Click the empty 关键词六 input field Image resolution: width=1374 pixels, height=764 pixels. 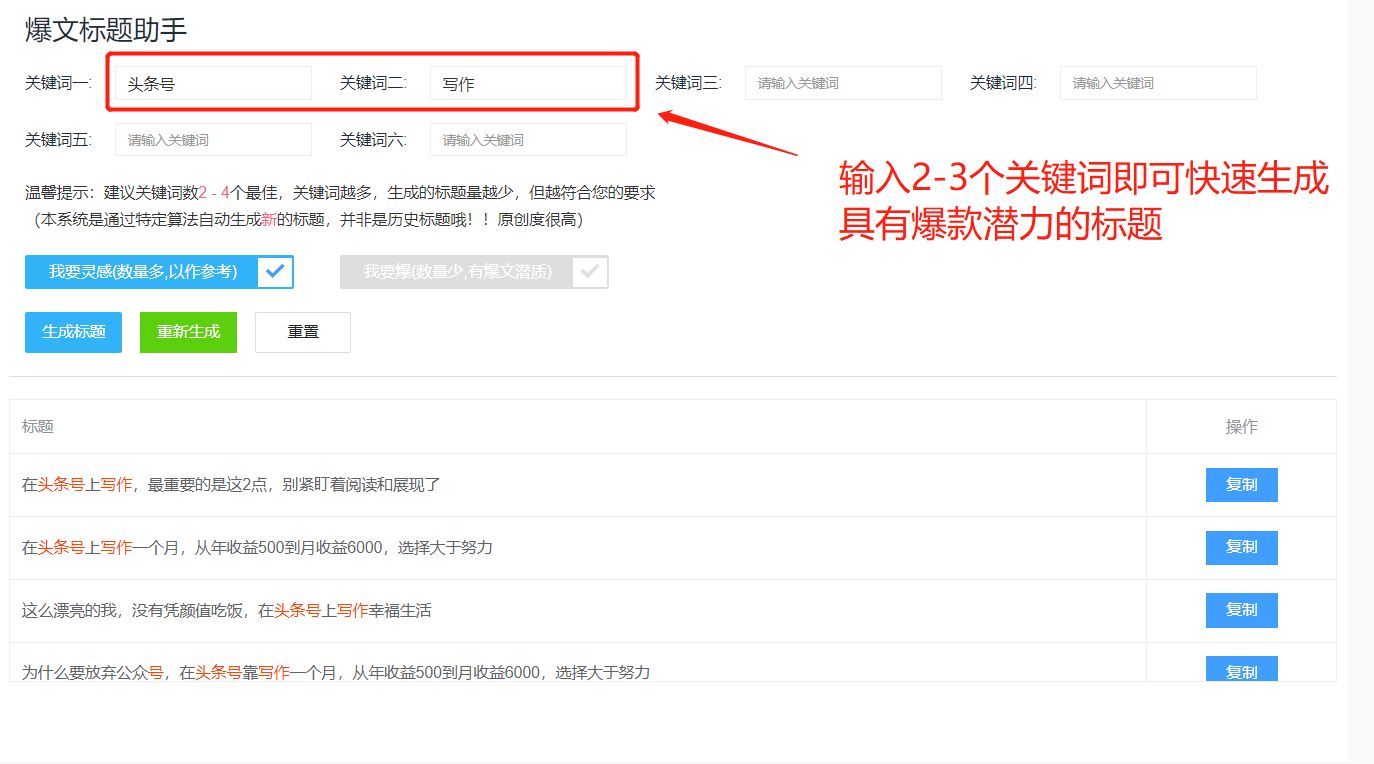(528, 139)
